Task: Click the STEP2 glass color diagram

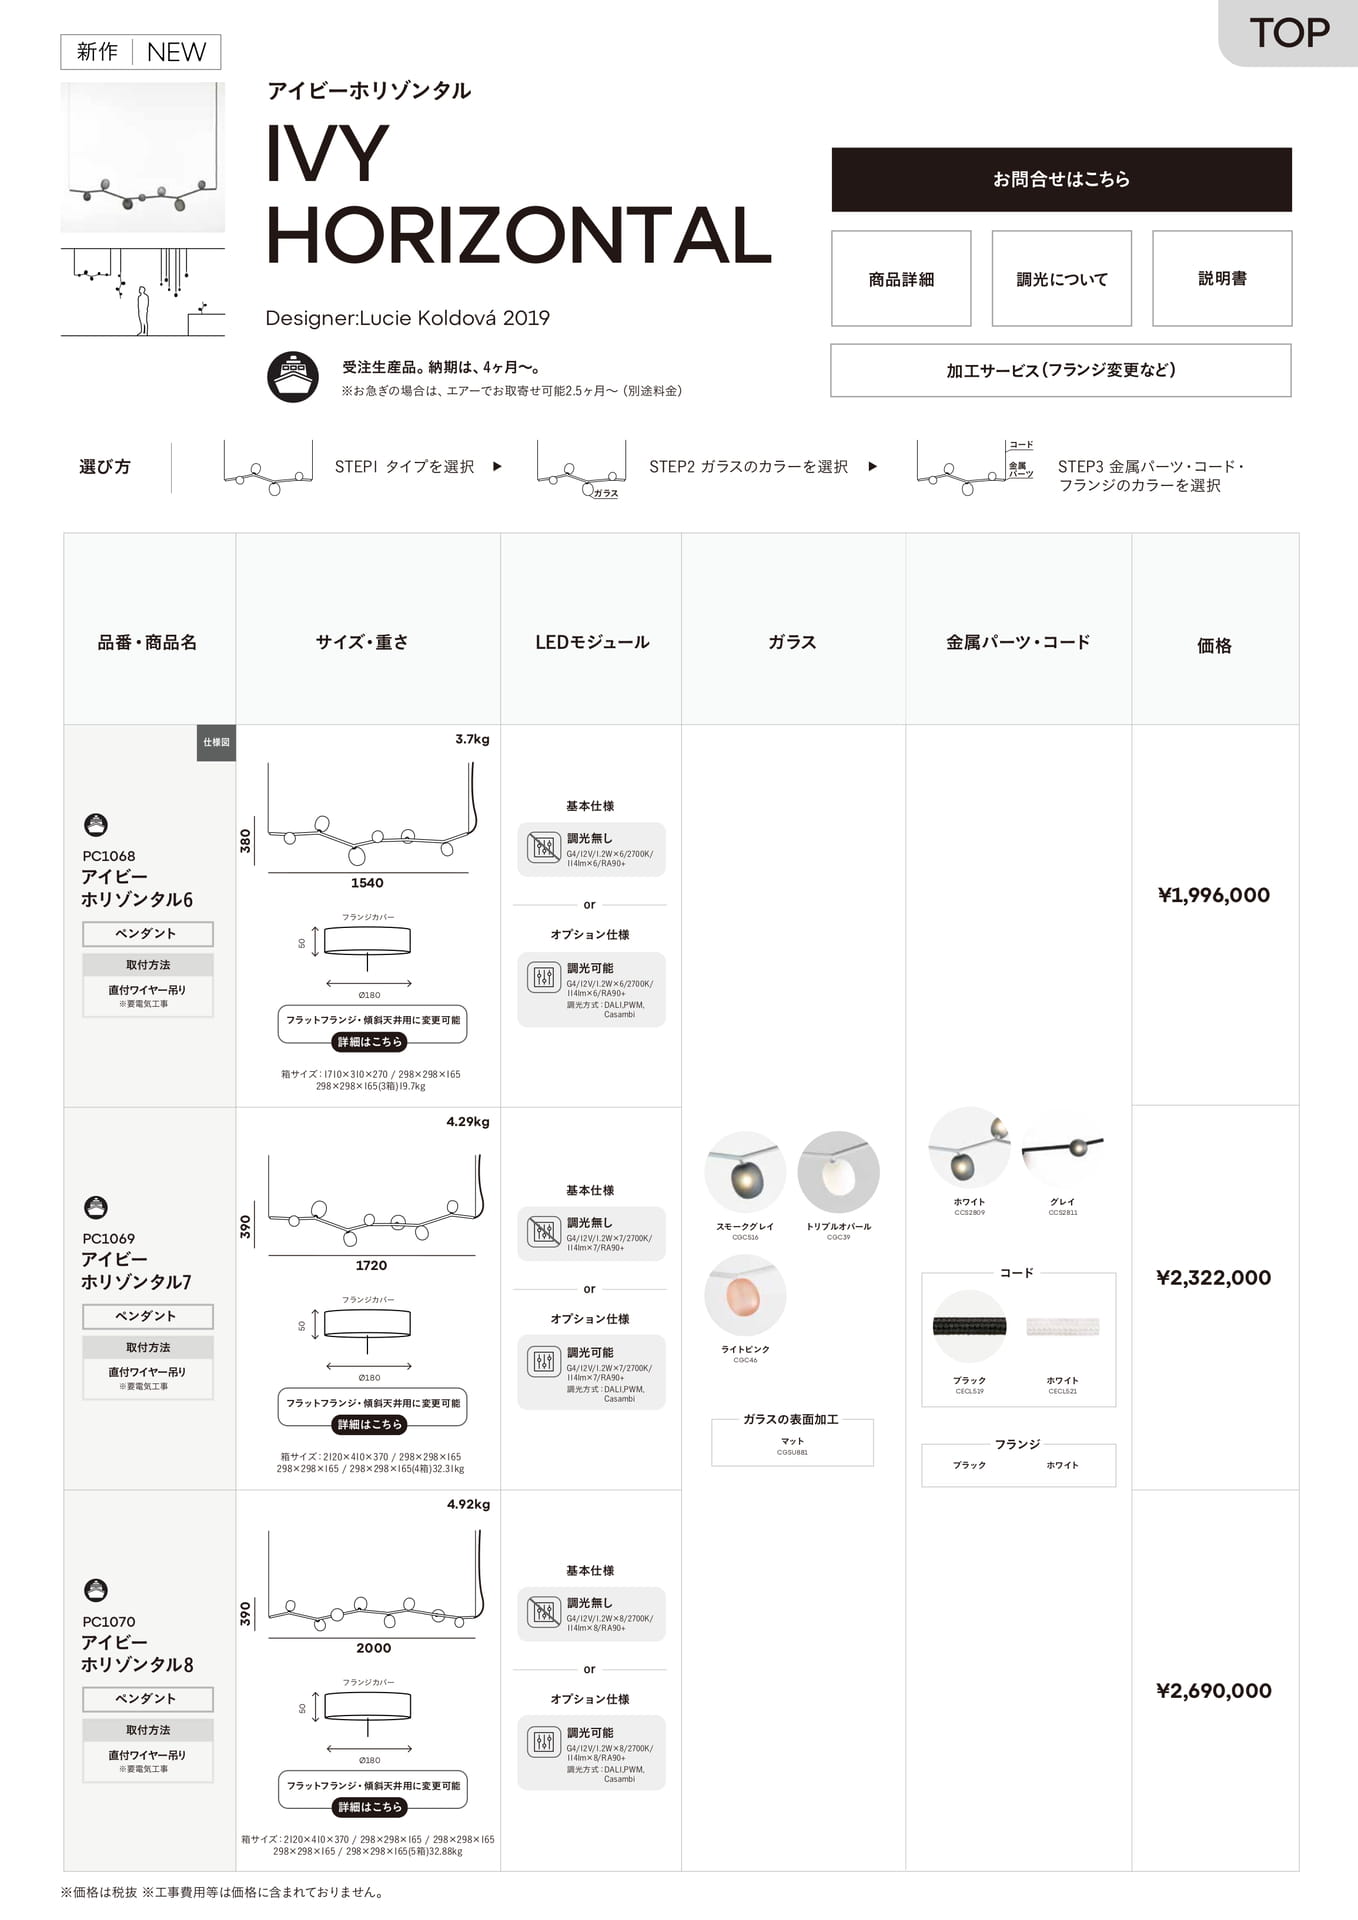Action: pos(582,468)
